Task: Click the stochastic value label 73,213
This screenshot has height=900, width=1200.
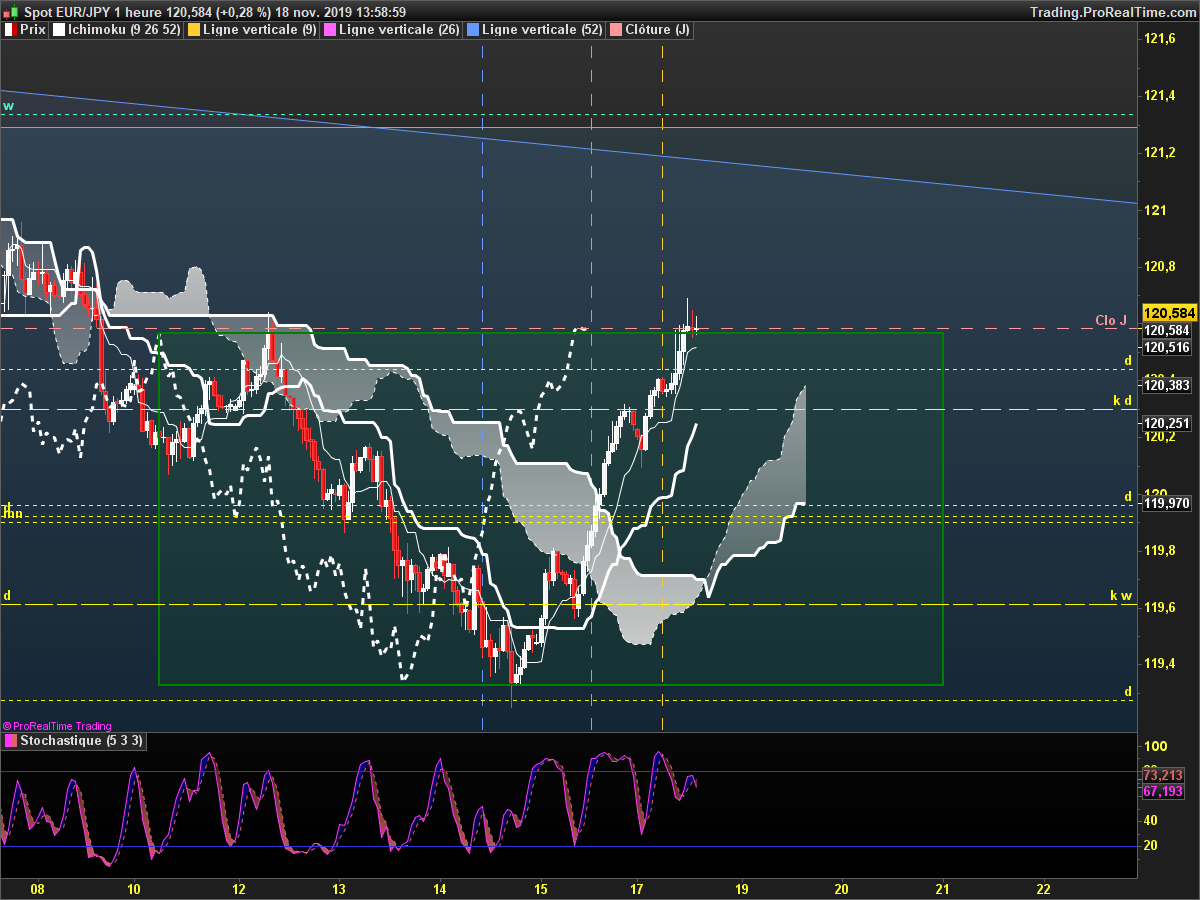Action: click(1163, 776)
